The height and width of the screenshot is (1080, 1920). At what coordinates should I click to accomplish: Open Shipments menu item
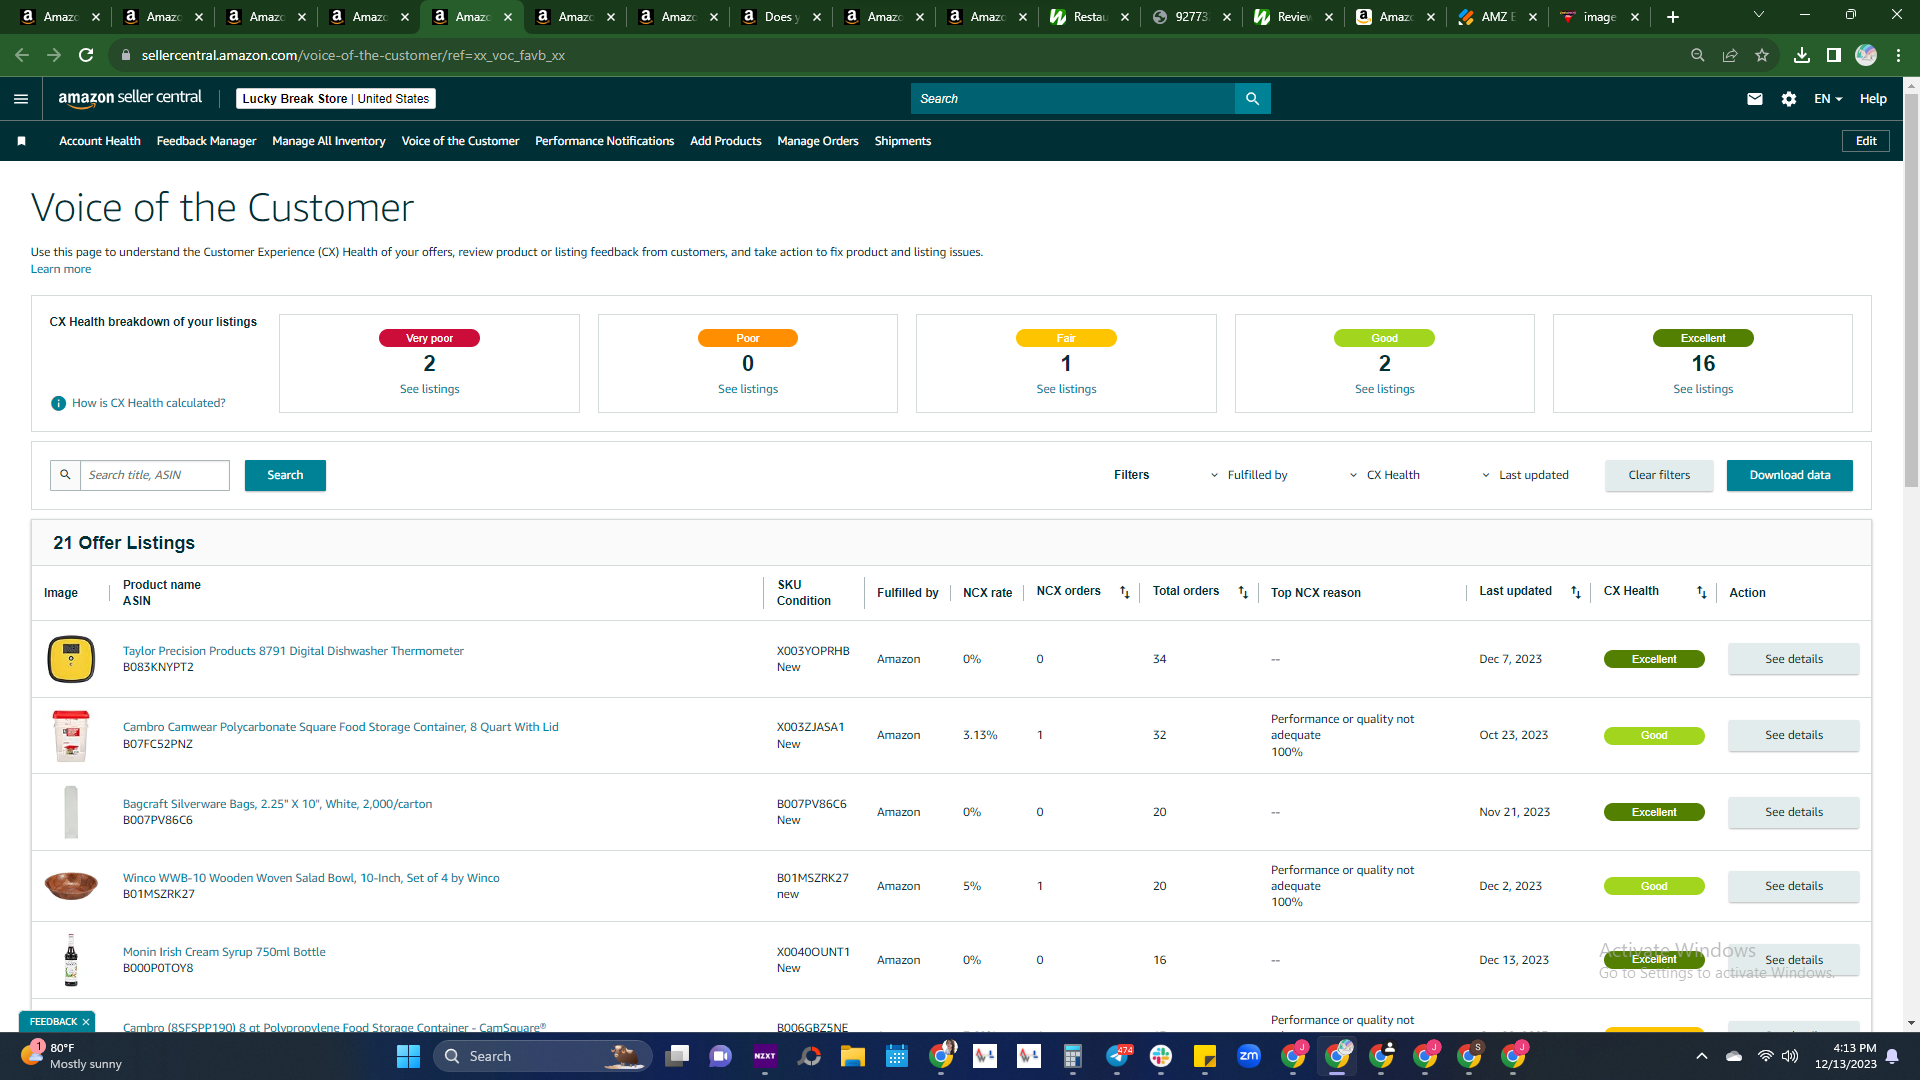click(903, 141)
